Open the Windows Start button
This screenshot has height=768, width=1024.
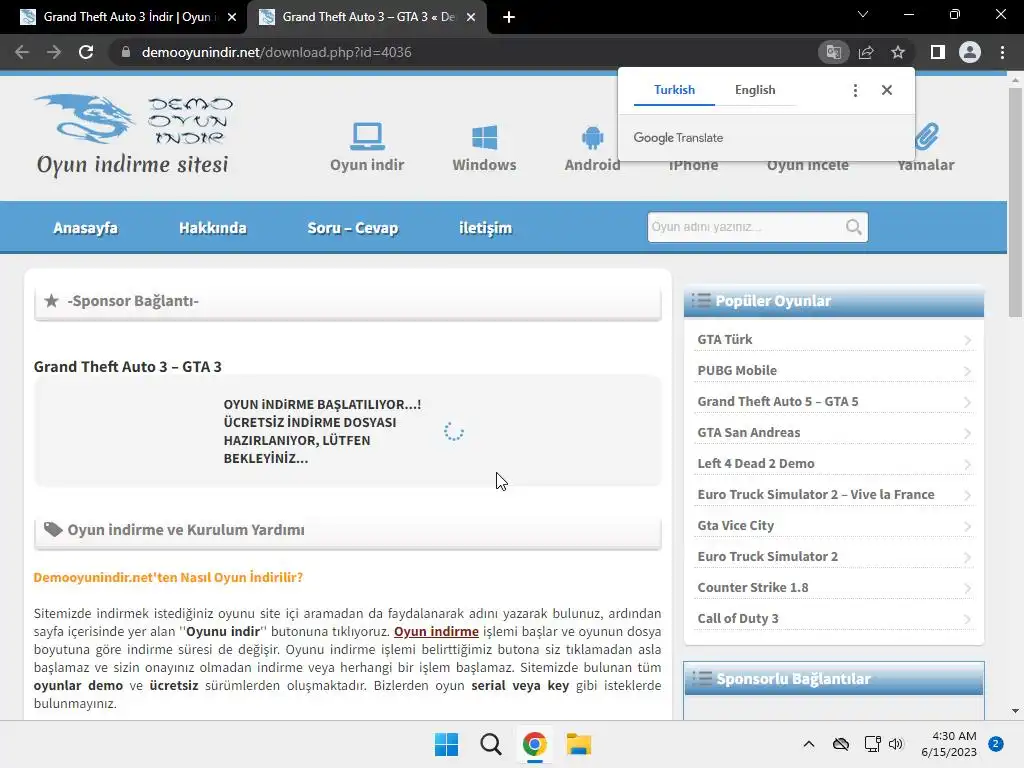tap(447, 744)
